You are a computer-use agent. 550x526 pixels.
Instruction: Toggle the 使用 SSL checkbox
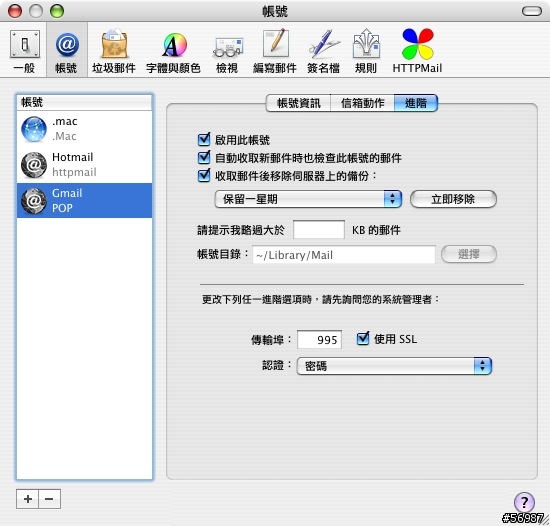(x=363, y=339)
